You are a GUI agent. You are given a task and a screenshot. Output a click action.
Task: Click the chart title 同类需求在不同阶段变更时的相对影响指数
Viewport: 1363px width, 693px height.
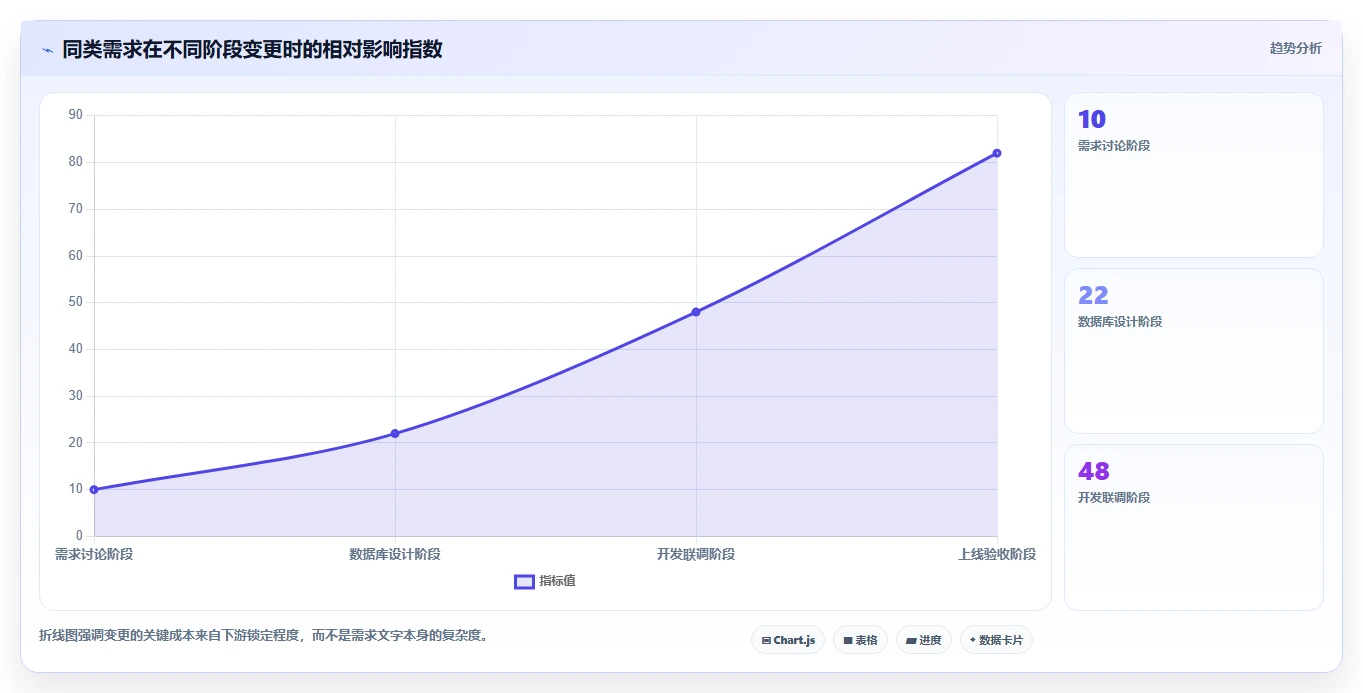(252, 49)
